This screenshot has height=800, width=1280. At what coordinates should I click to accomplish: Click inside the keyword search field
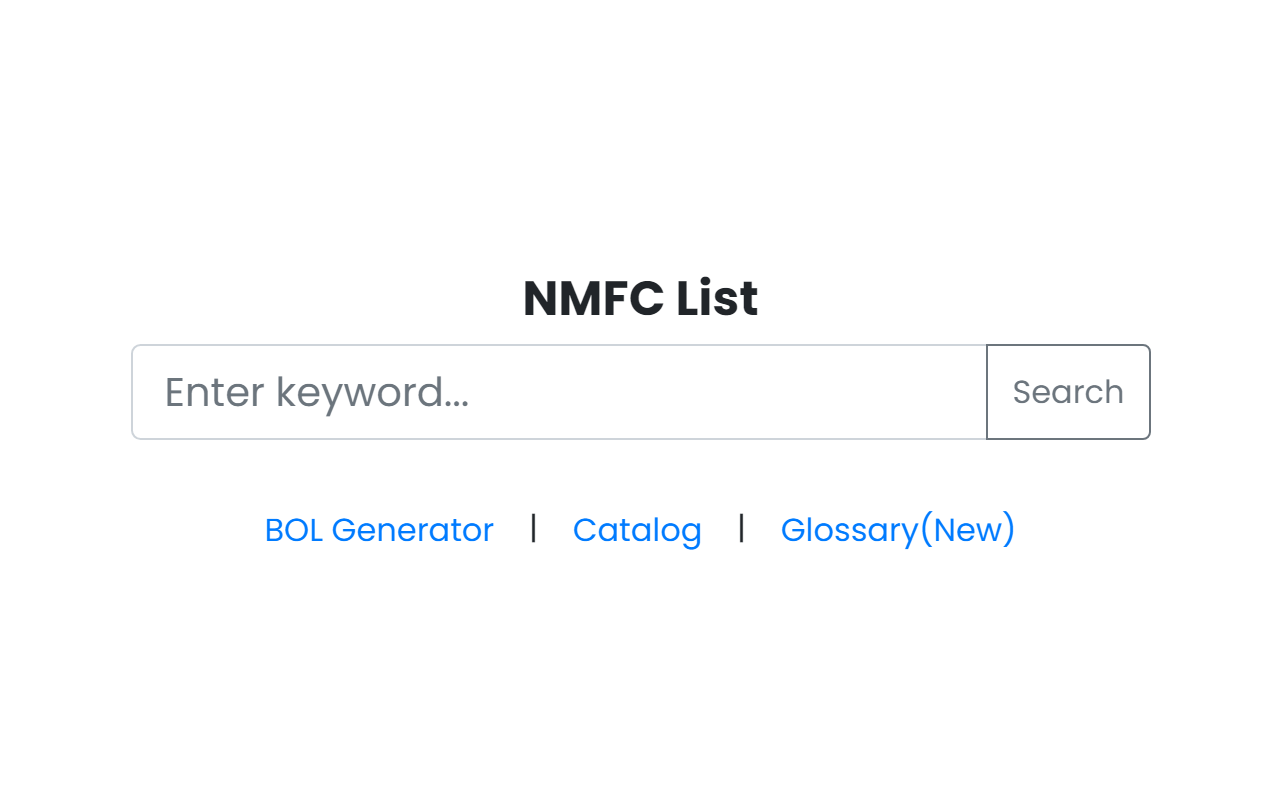tap(558, 391)
